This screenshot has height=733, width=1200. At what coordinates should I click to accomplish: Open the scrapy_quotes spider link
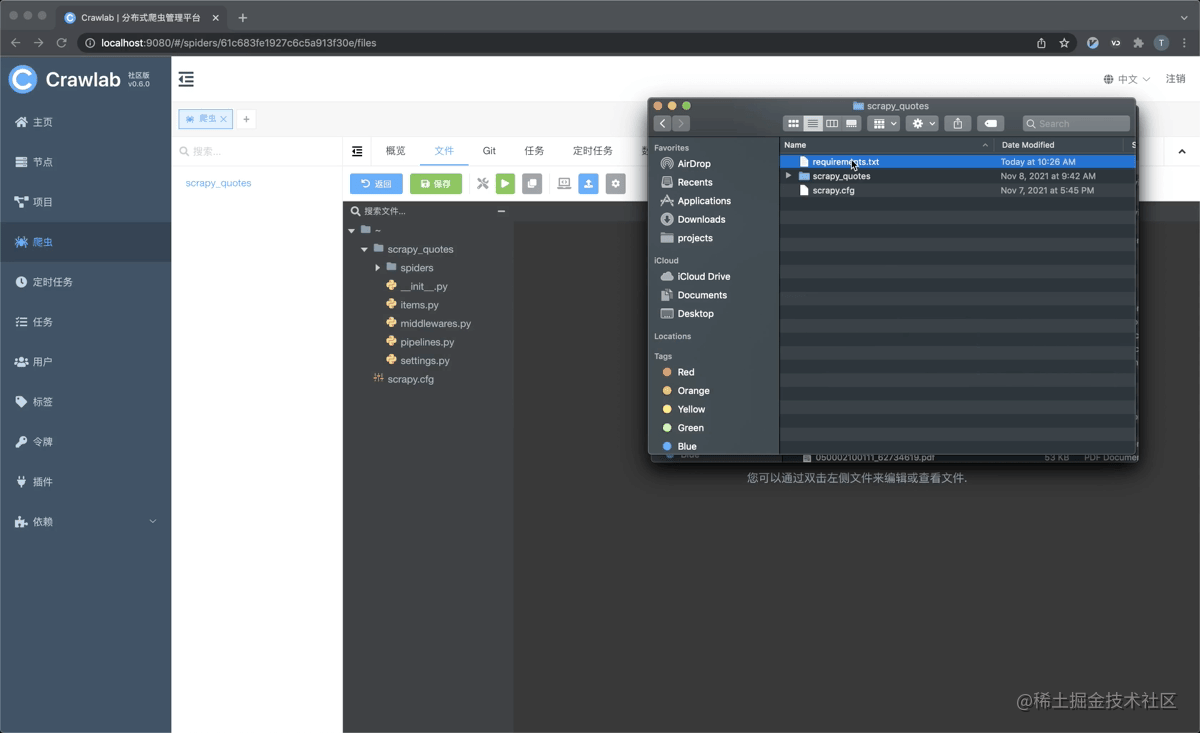point(218,183)
